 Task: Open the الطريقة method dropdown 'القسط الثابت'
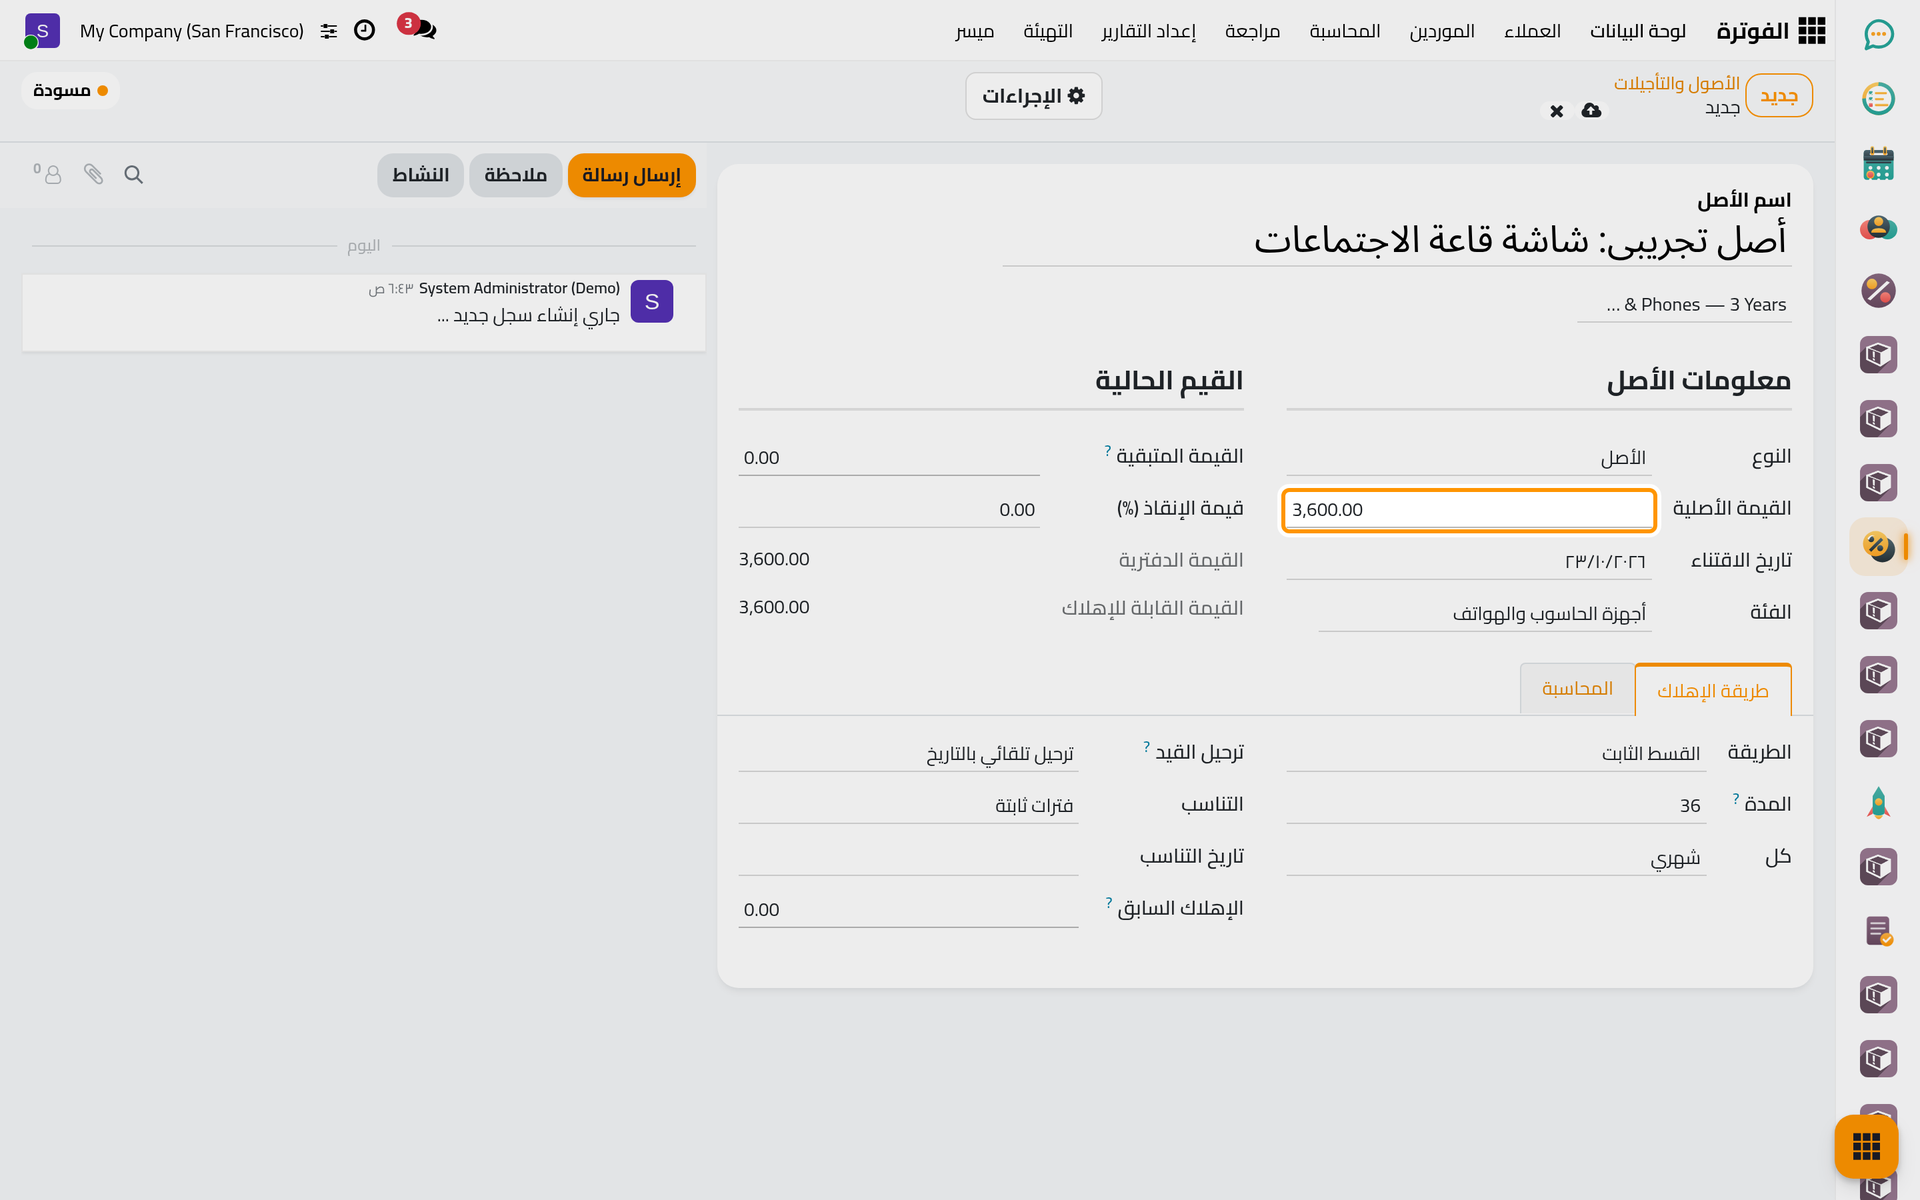point(1496,753)
